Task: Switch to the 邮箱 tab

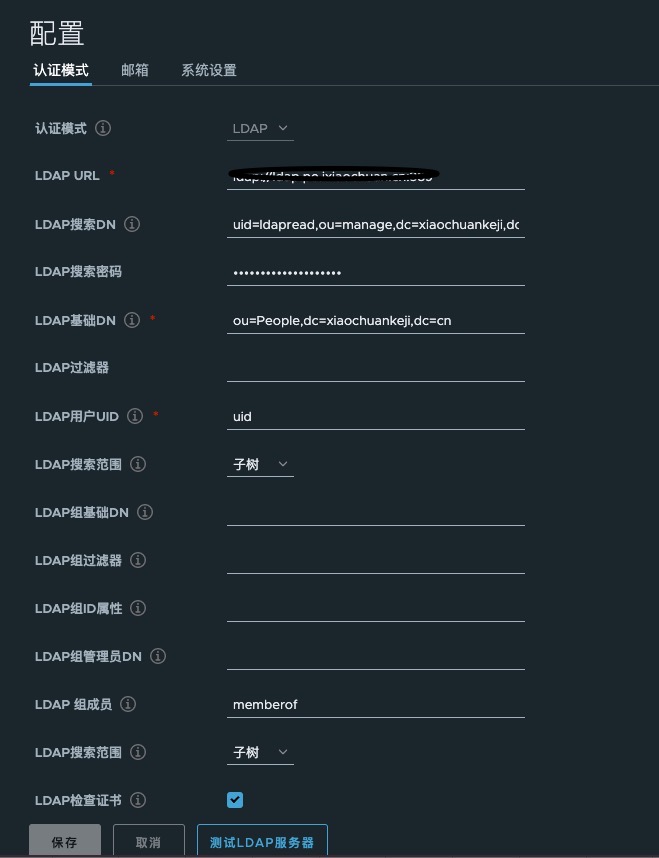Action: 135,70
